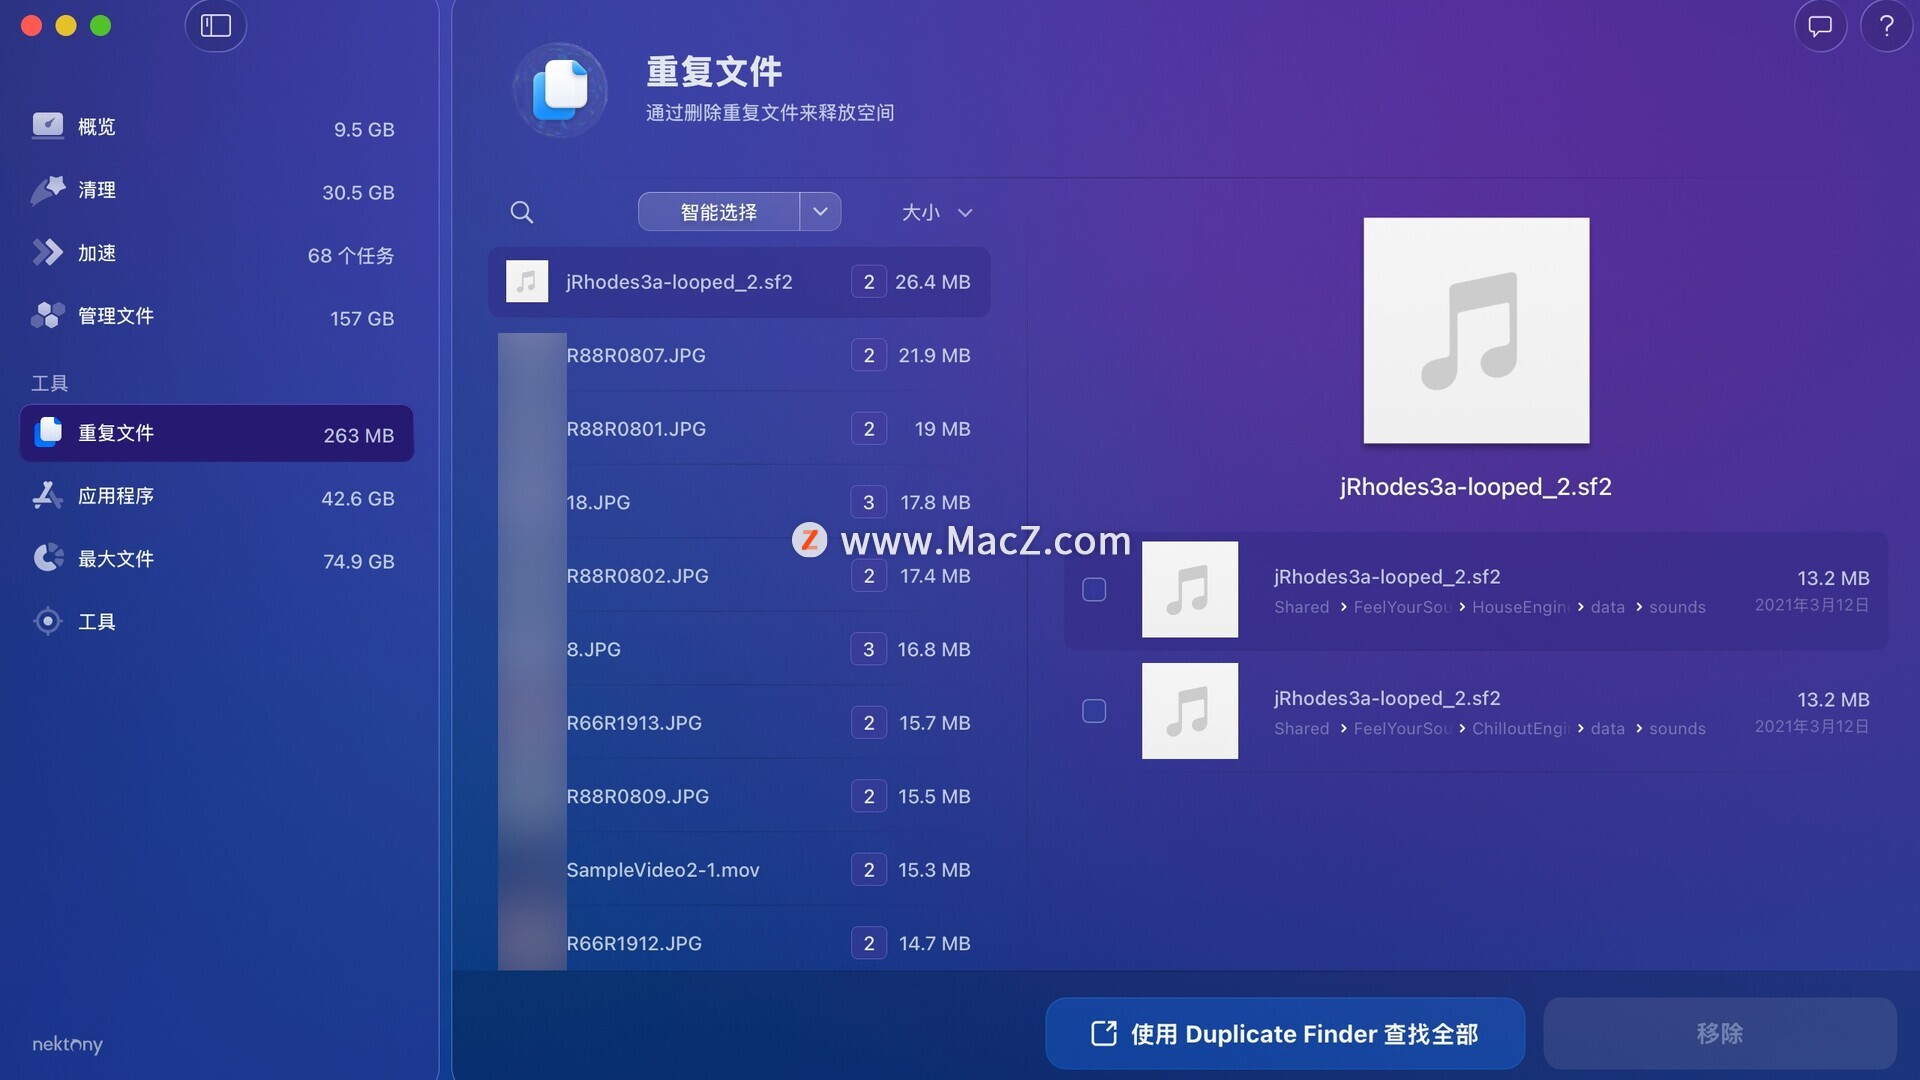Viewport: 1920px width, 1080px height.
Task: Select 清理 cleanup in the sidebar
Action: click(x=97, y=190)
